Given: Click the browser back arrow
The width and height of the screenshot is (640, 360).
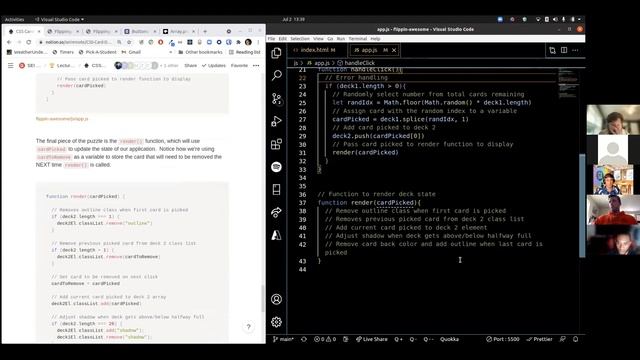Looking at the screenshot, I should tap(9, 42).
